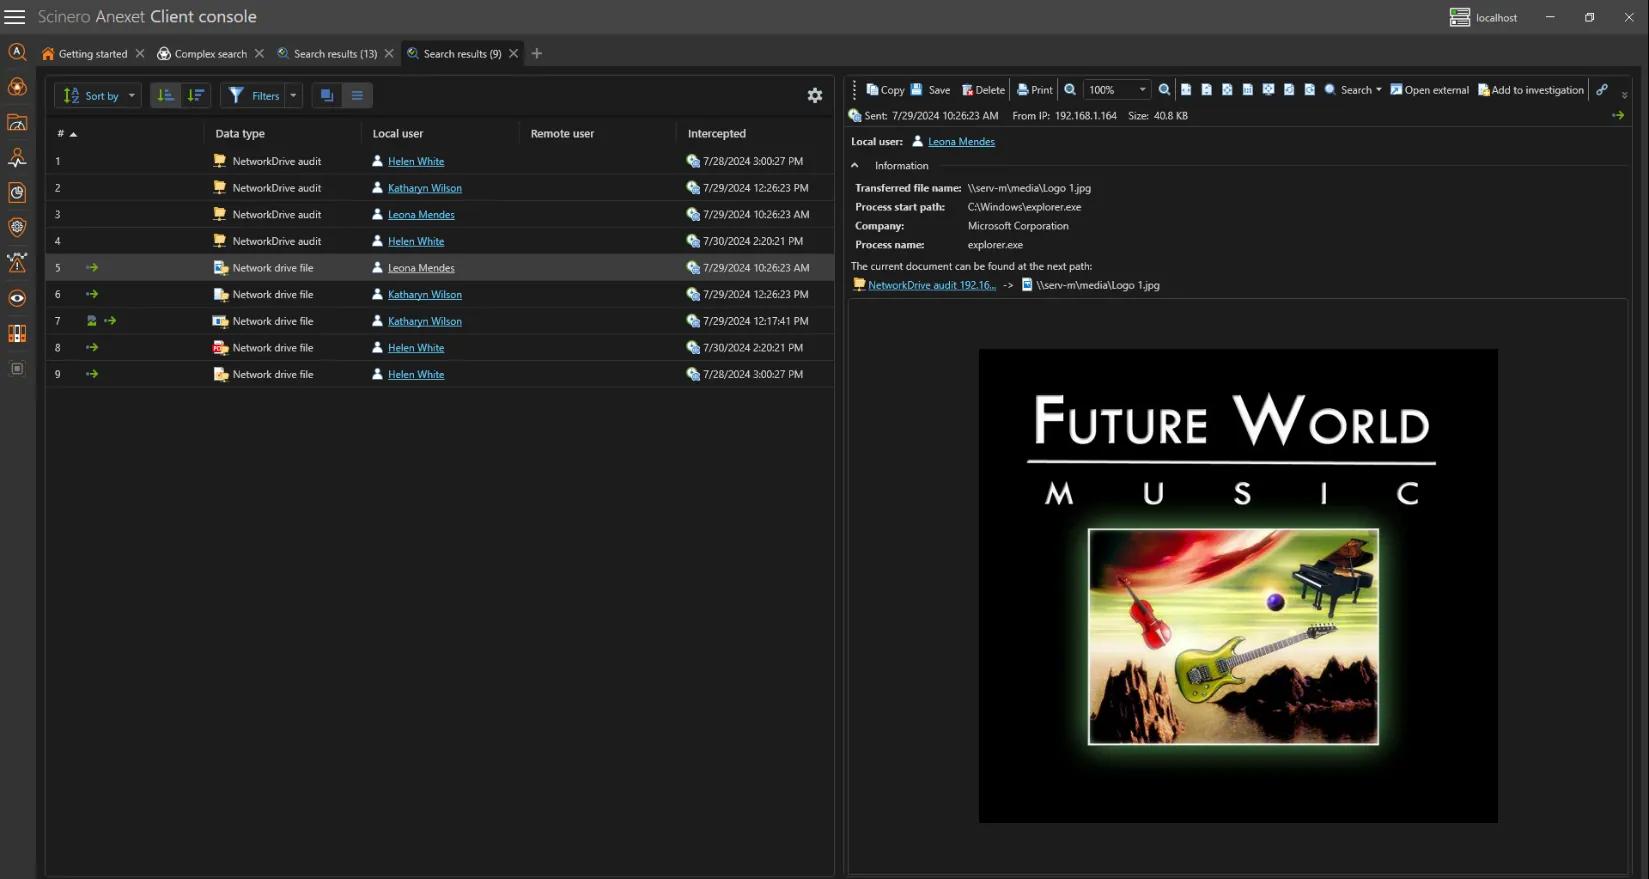Screen dimensions: 1649x879
Task: Save the current document
Action: [x=930, y=90]
